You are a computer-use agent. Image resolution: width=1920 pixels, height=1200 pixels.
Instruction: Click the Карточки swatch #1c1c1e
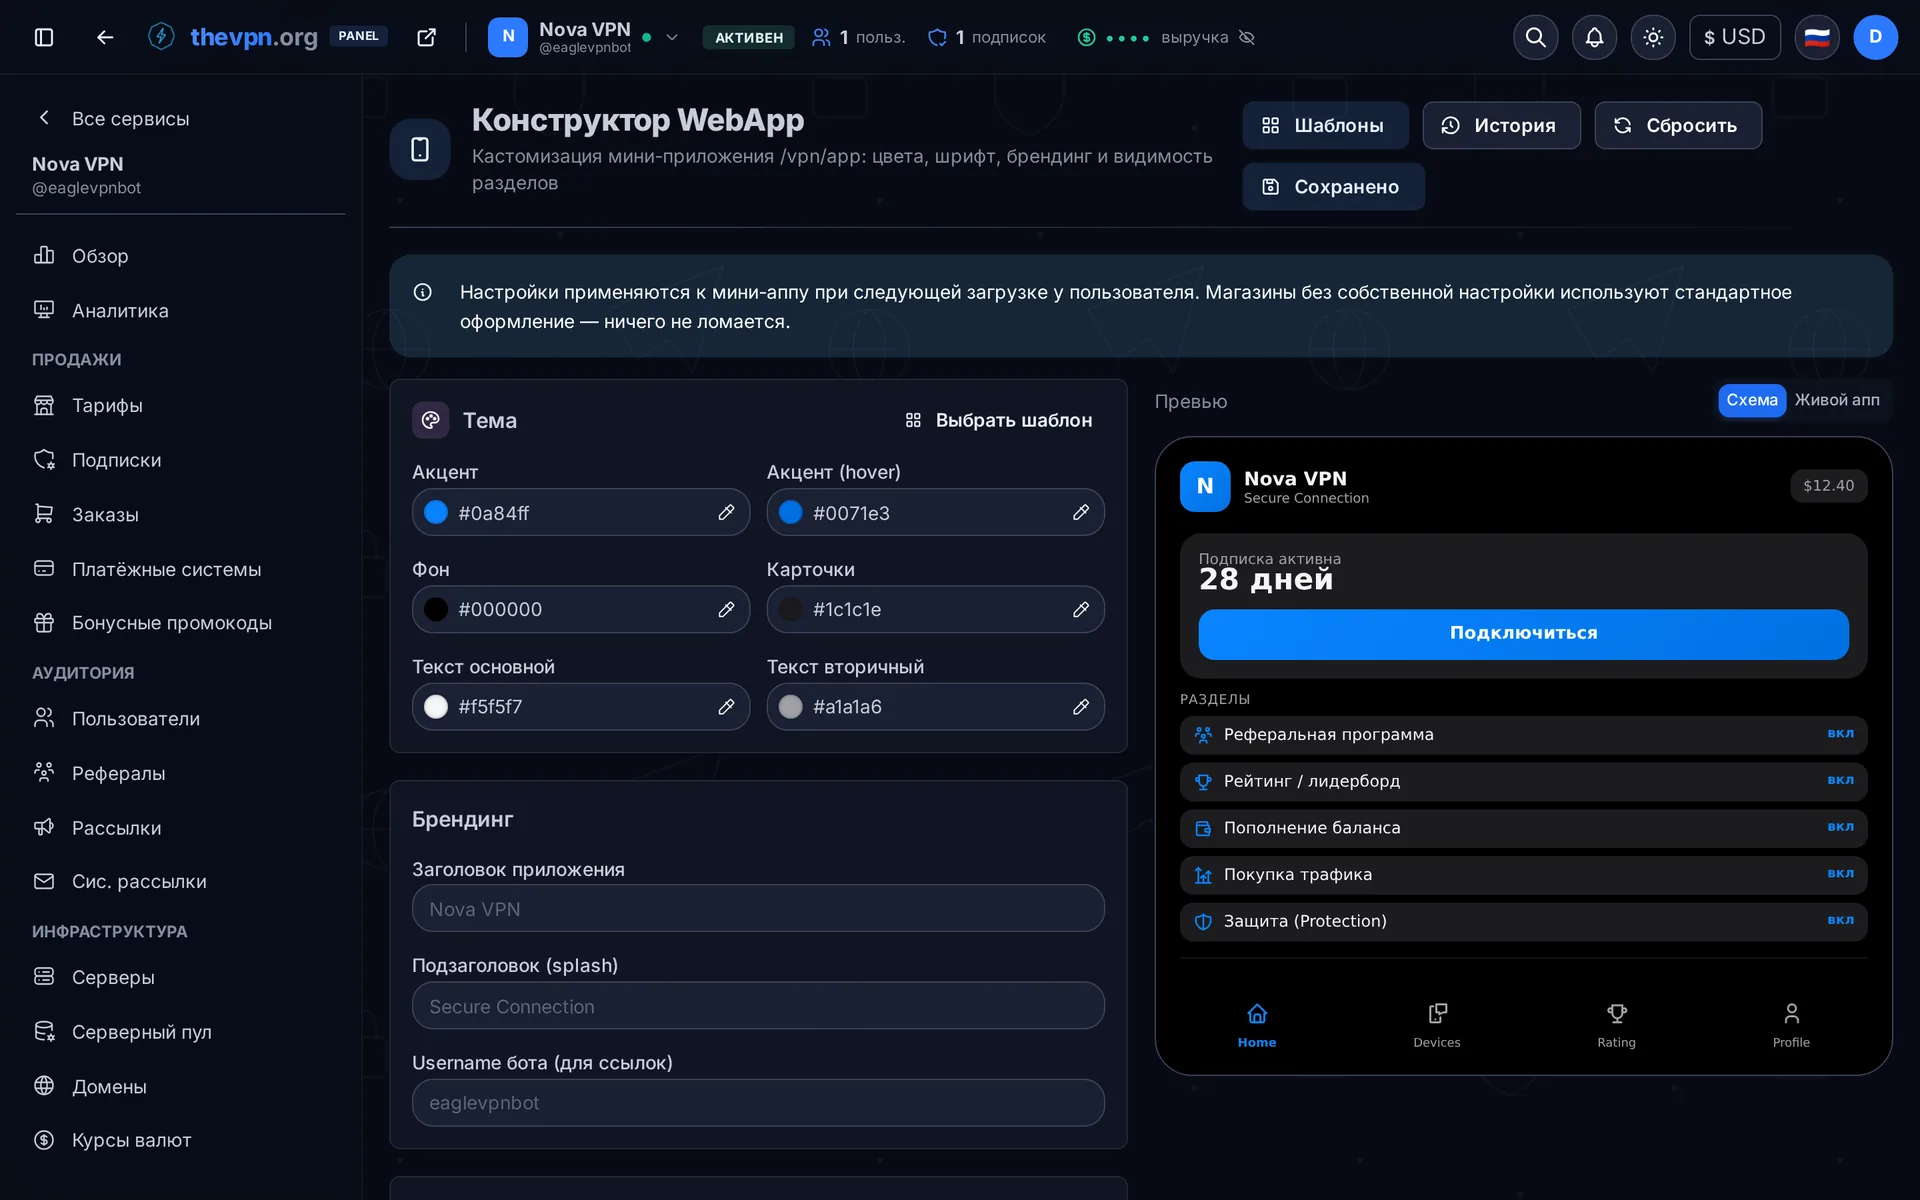coord(791,610)
